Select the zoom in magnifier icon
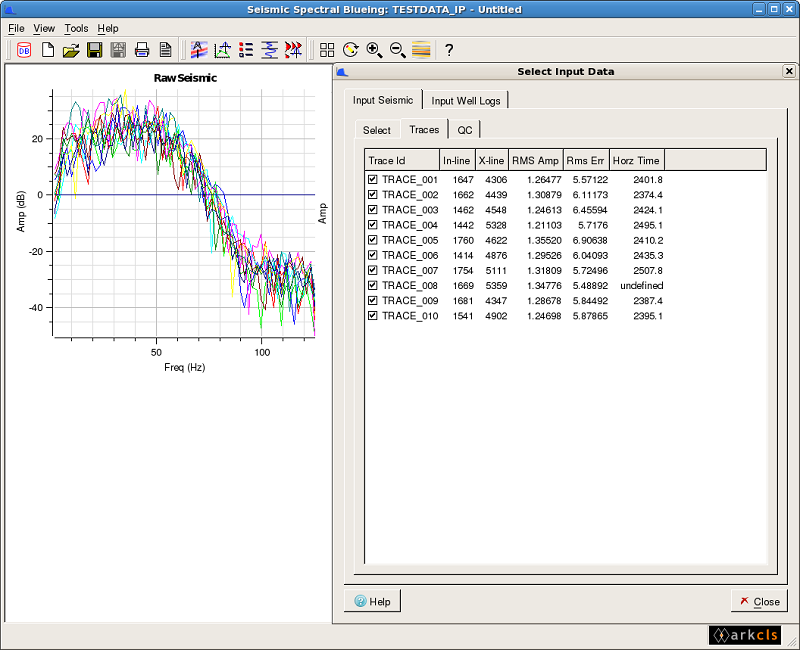Screen dimensions: 800x650 pyautogui.click(x=374, y=49)
